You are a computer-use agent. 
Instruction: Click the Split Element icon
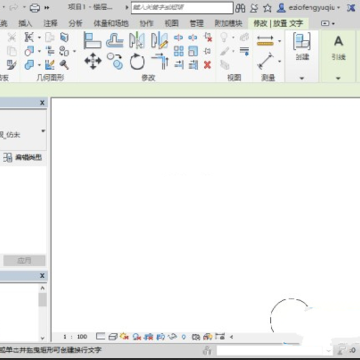tap(179, 38)
